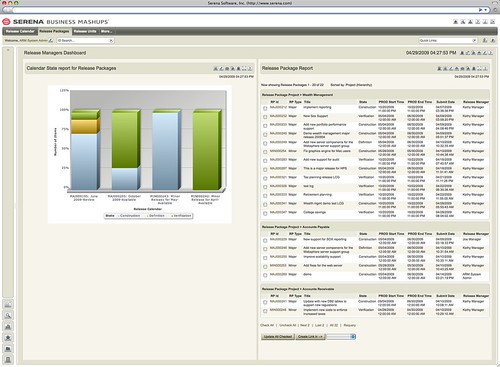Click leftmost icon in Release Package Report header
The width and height of the screenshot is (500, 367).
click(x=439, y=68)
